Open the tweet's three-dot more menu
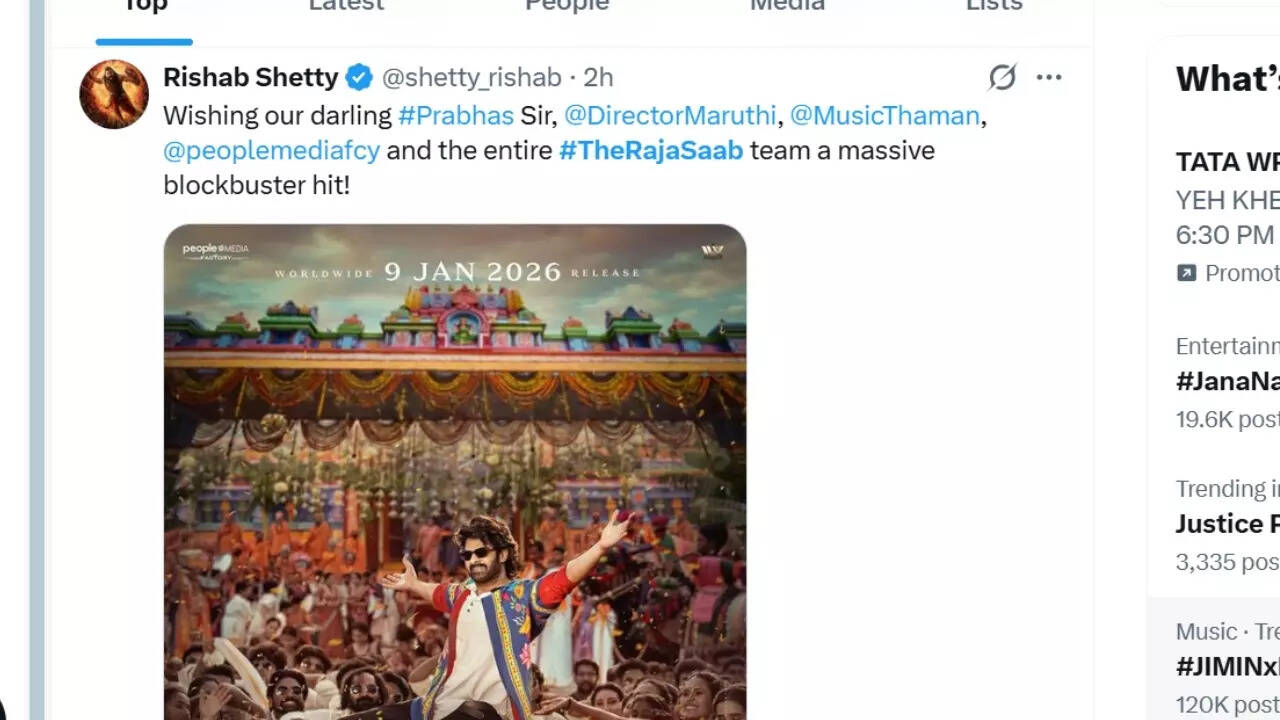The image size is (1280, 720). tap(1049, 77)
